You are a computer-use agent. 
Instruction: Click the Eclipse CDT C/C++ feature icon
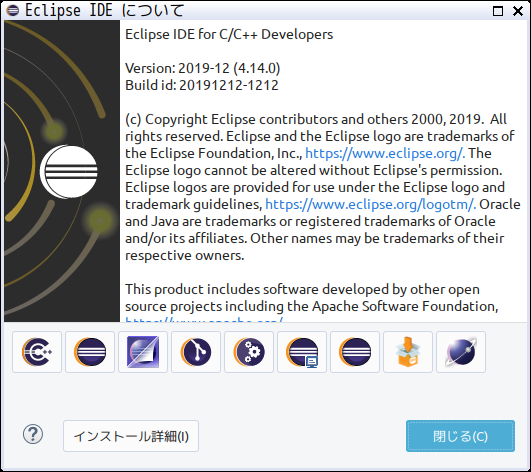click(x=37, y=352)
